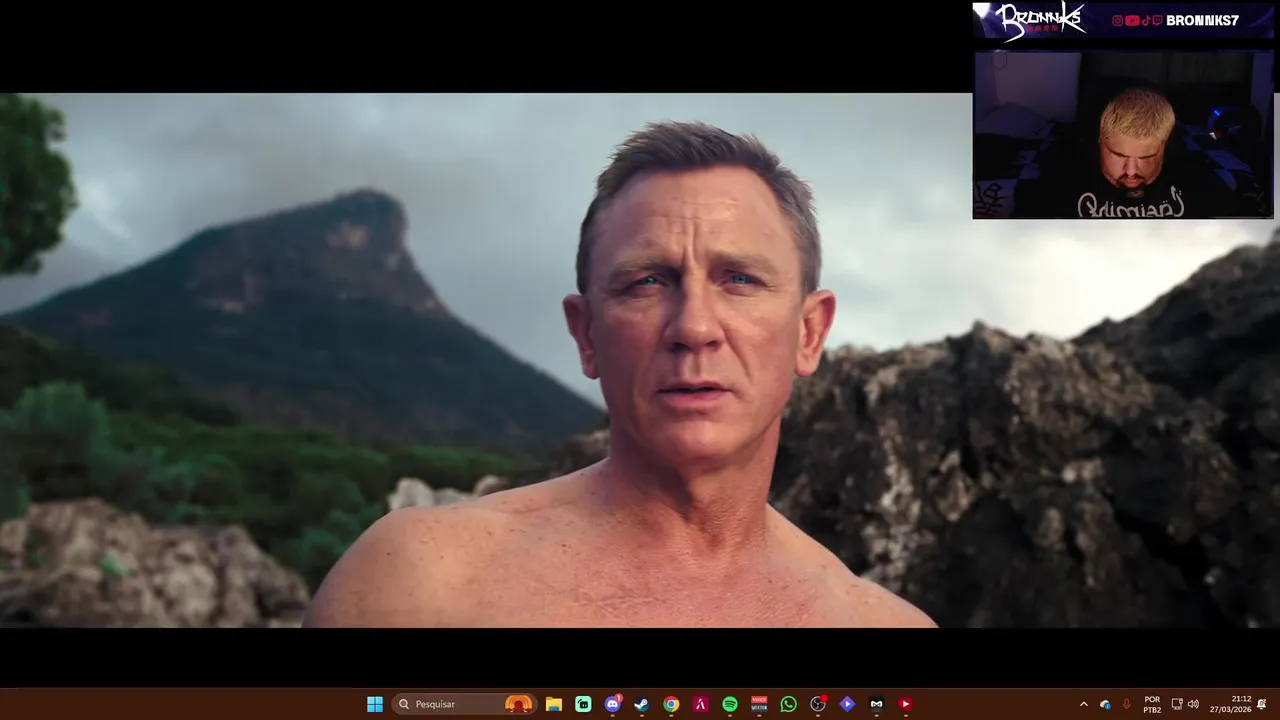
Task: Open the notifications bell icon
Action: pos(1262,704)
